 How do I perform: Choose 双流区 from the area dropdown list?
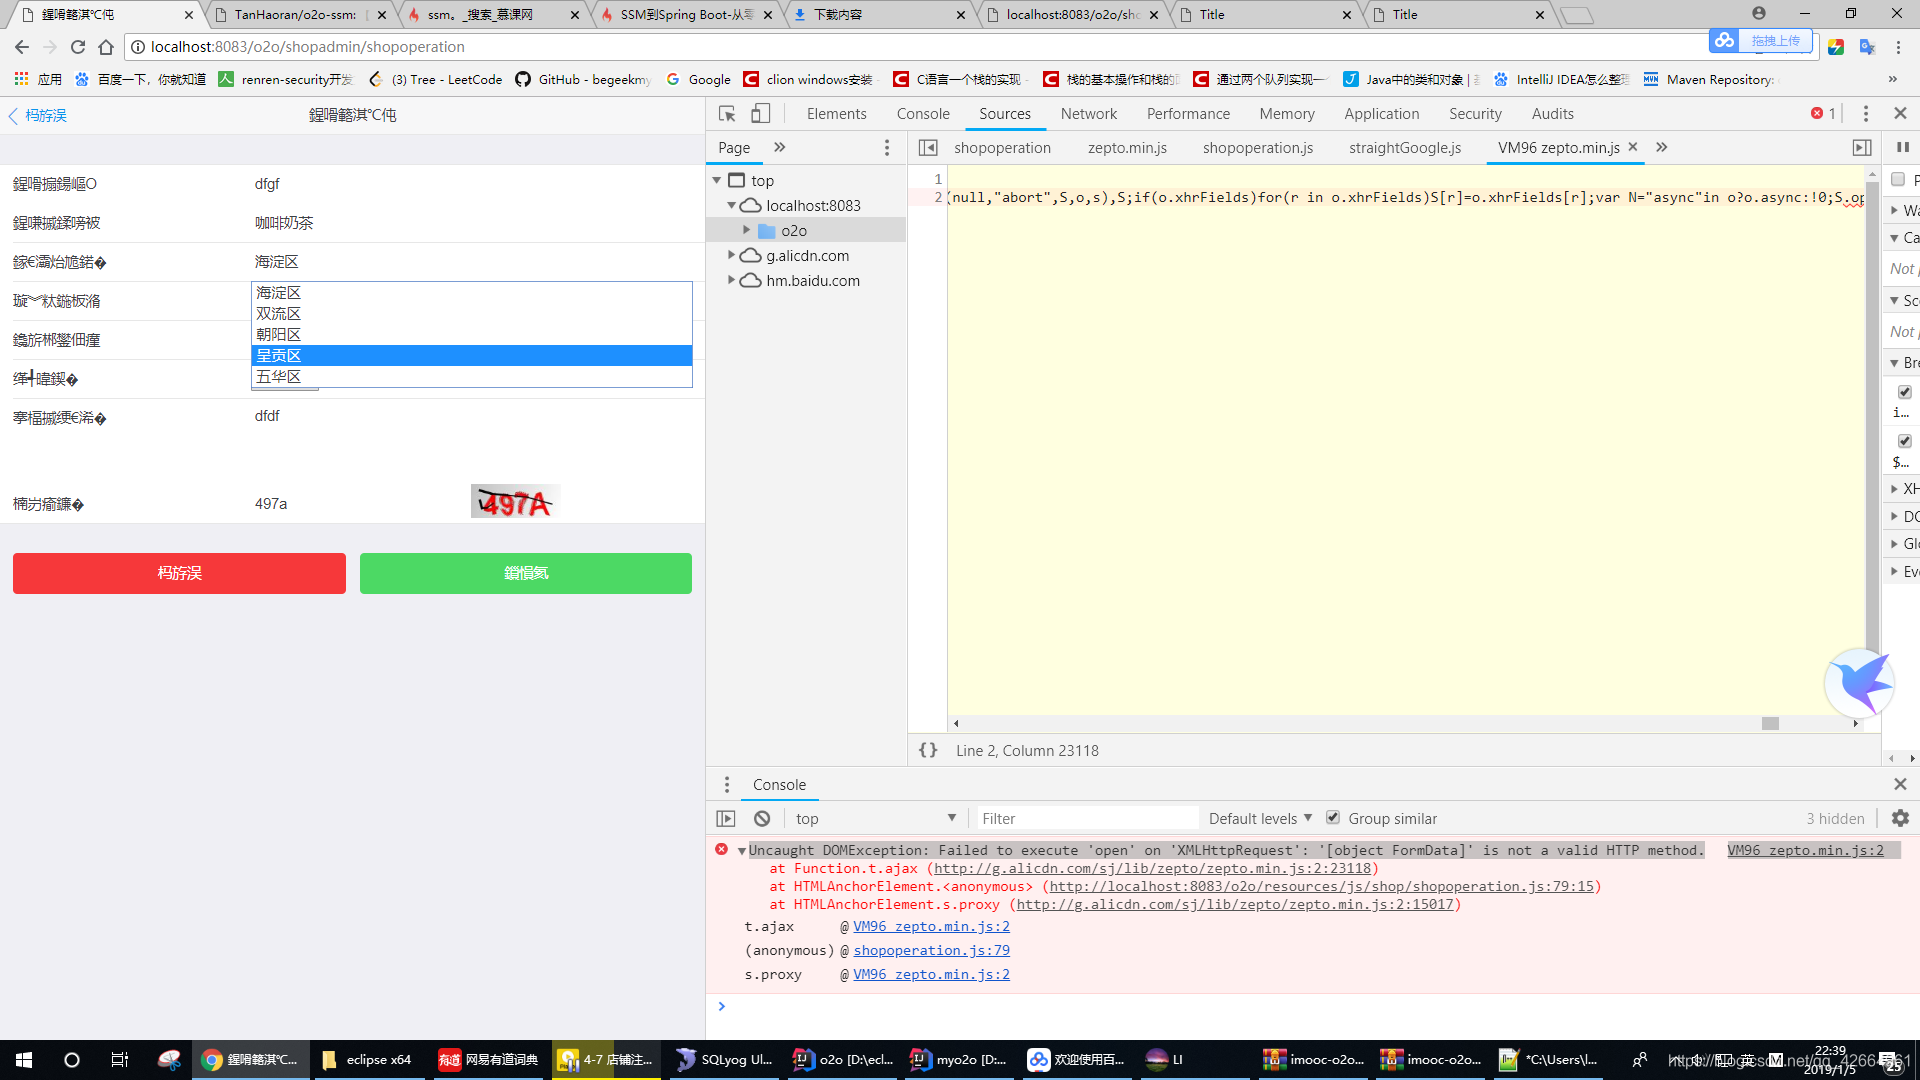pos(471,314)
